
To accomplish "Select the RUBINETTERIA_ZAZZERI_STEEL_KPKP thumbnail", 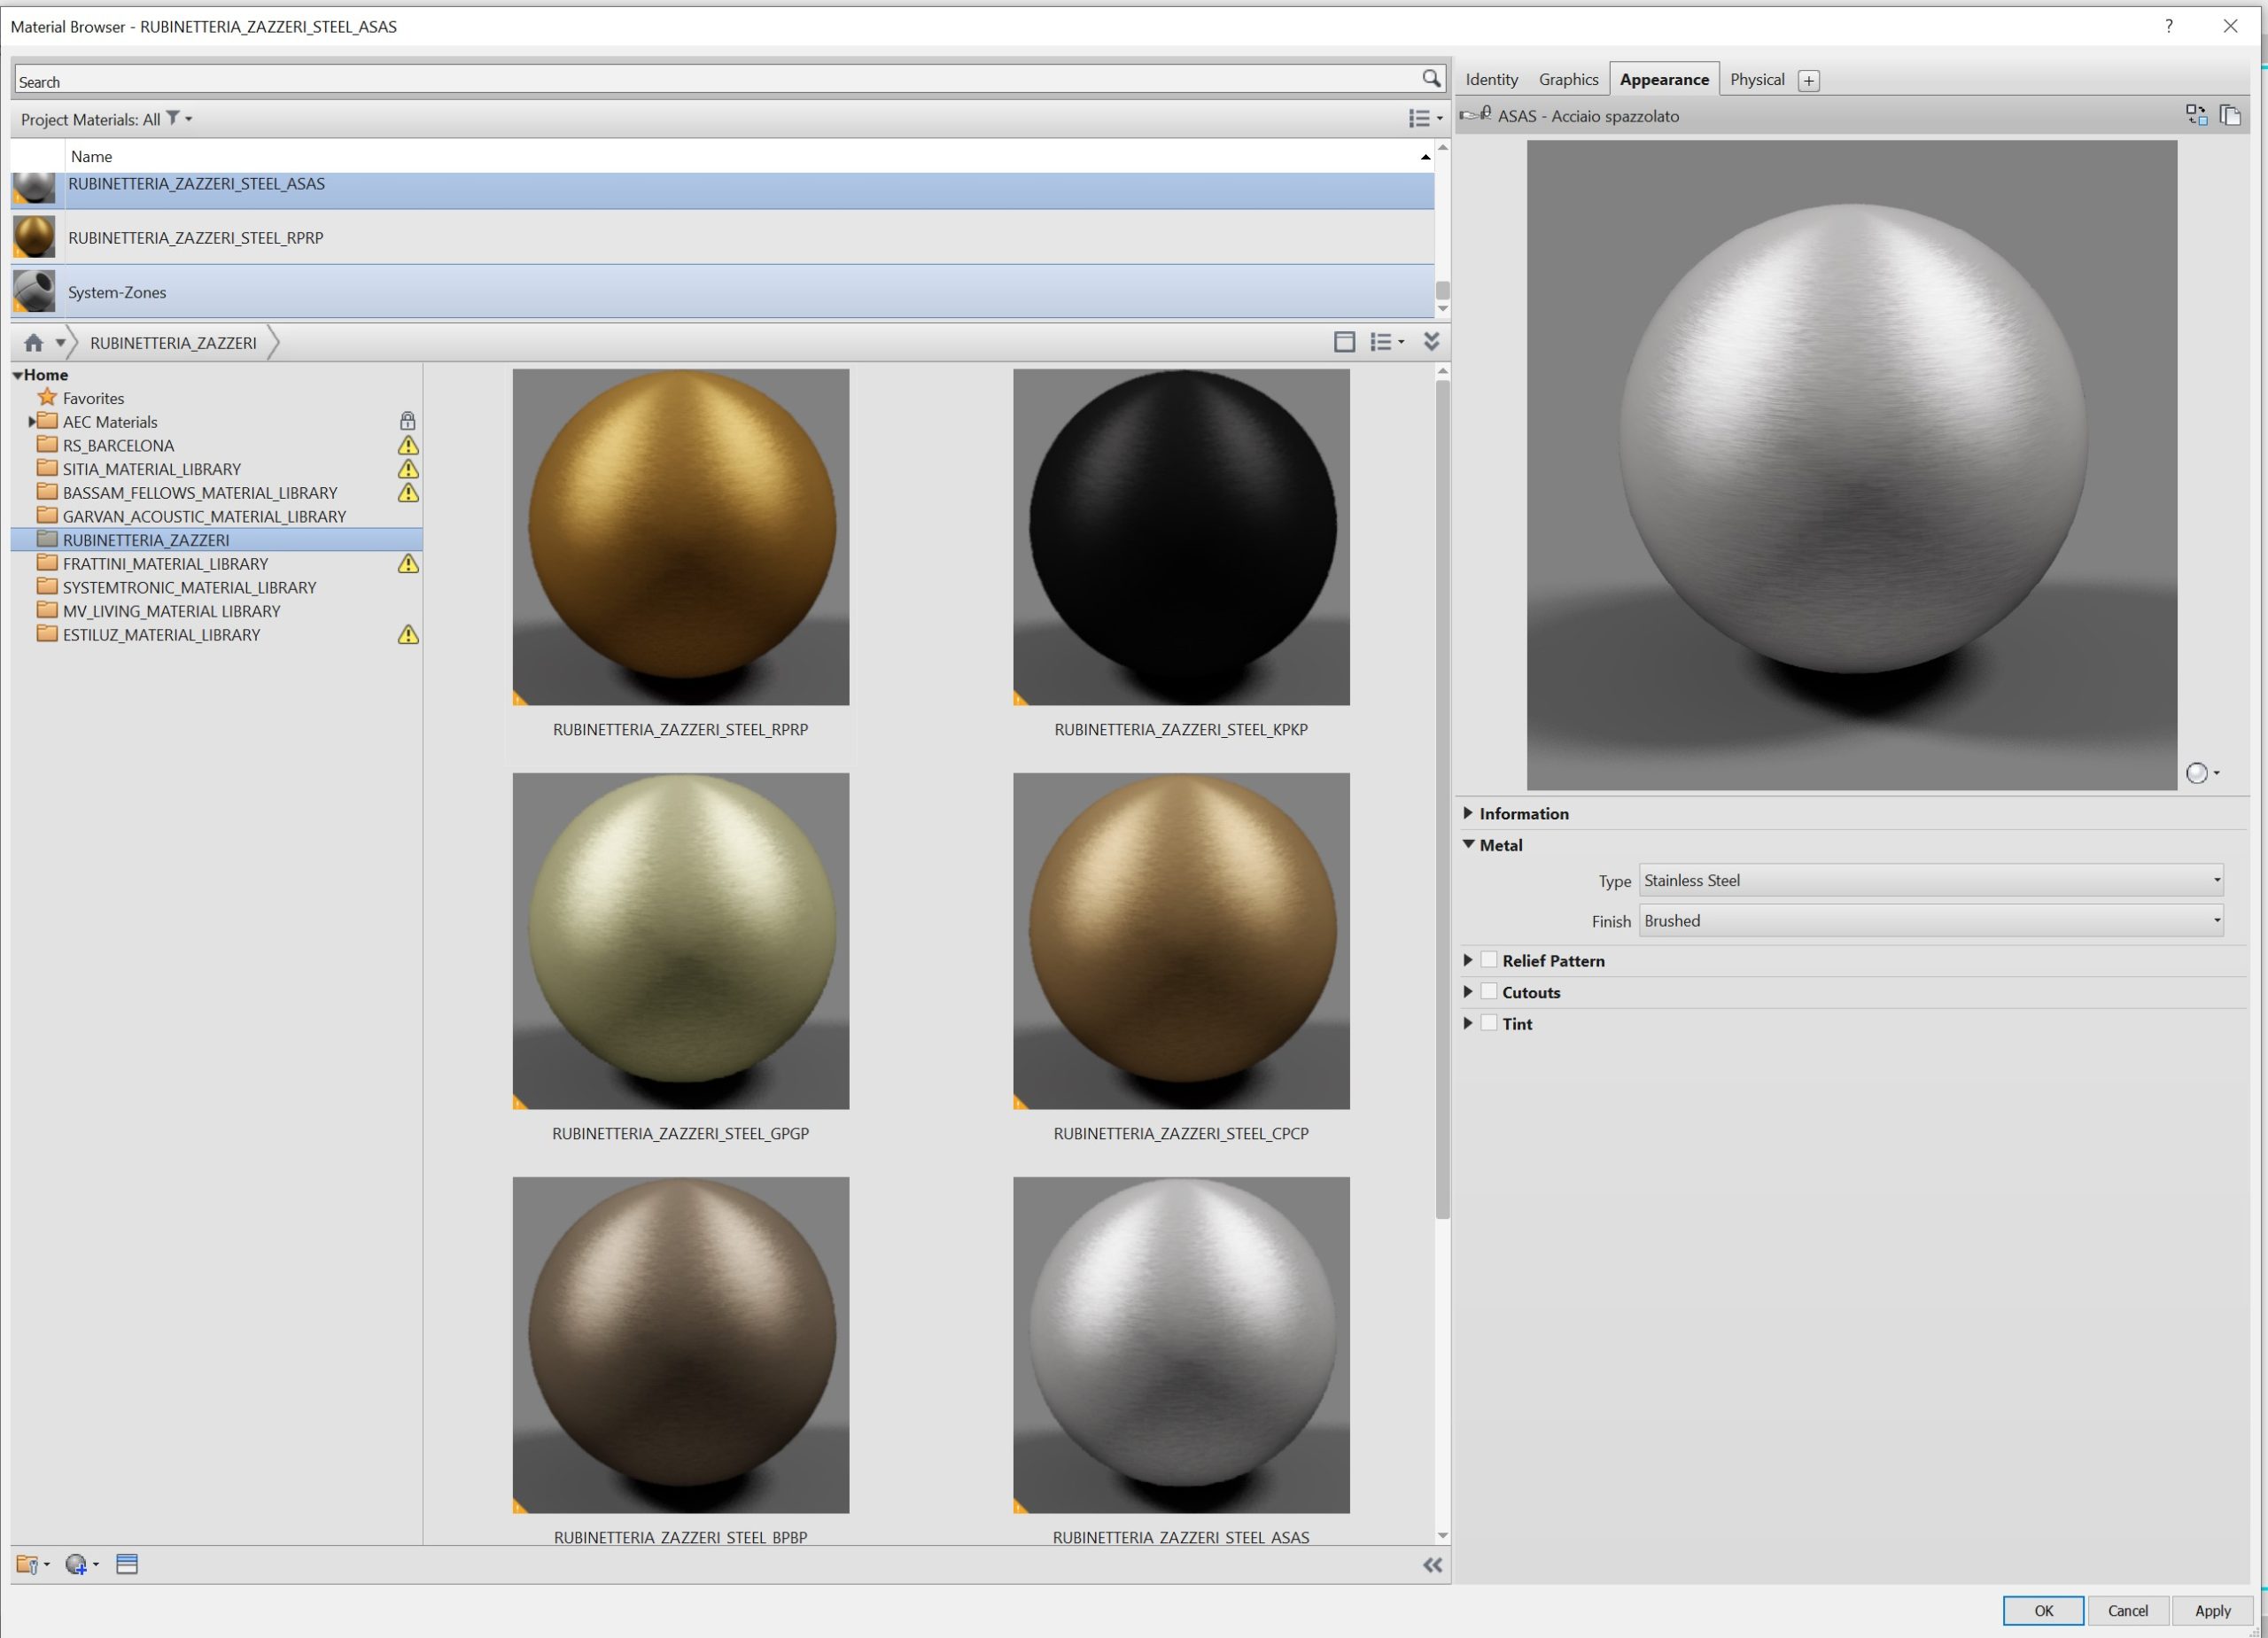I will [x=1181, y=537].
